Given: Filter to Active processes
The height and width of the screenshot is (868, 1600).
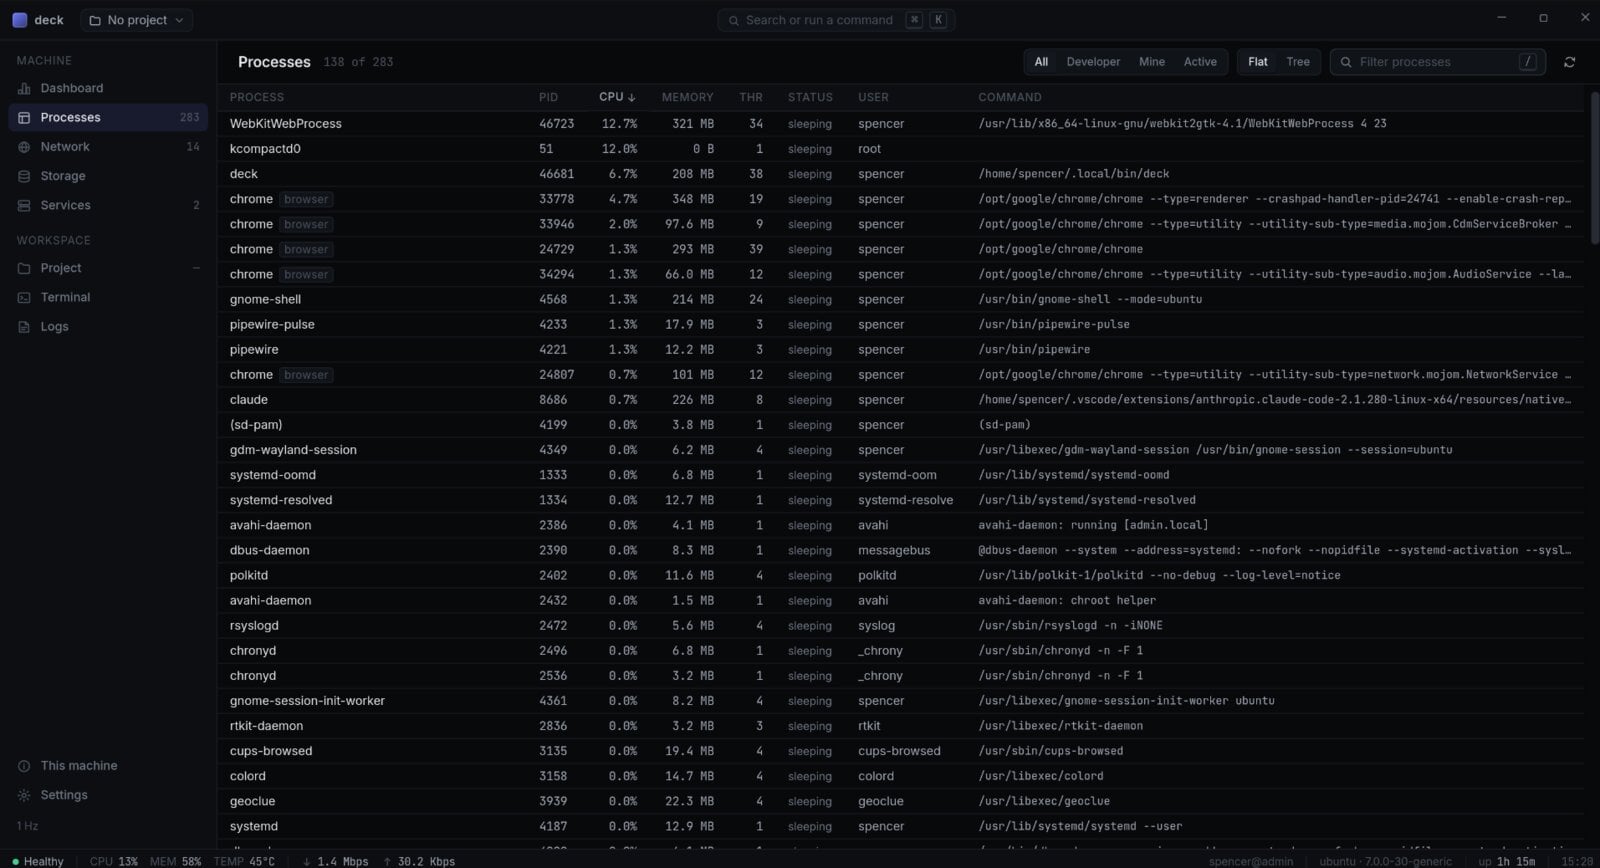Looking at the screenshot, I should 1200,62.
